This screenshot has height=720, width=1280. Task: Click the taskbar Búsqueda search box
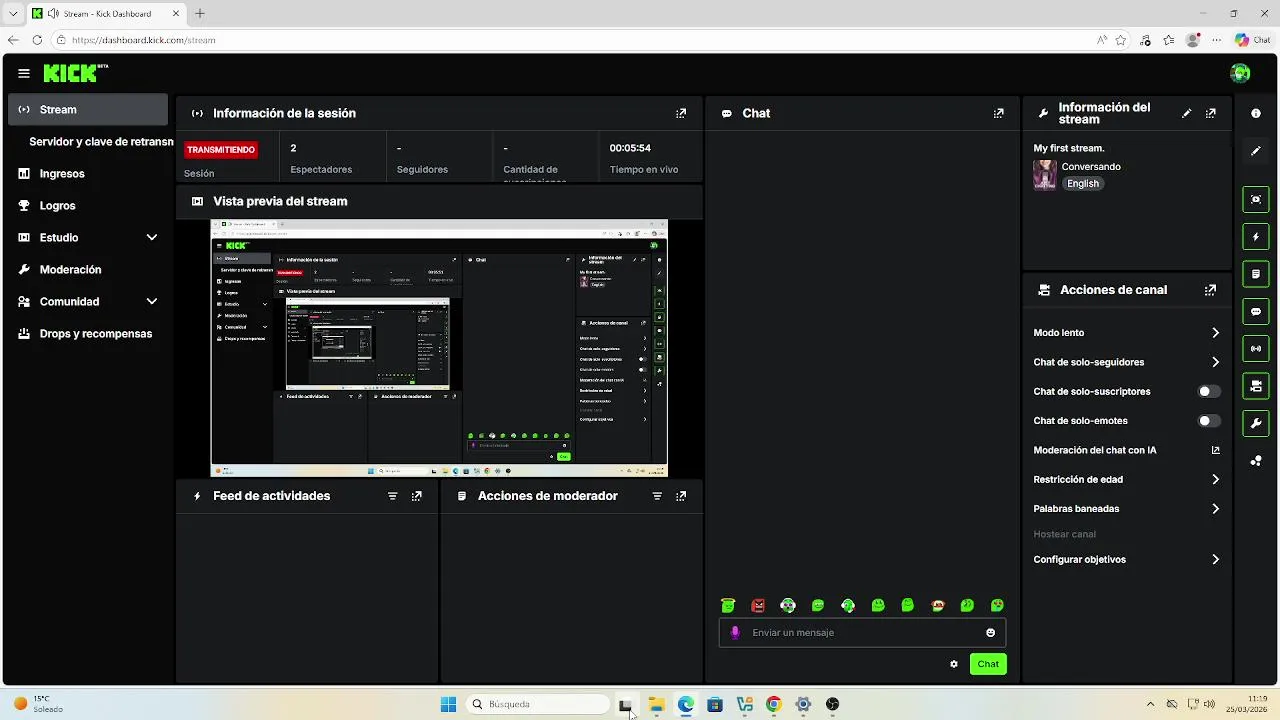(x=538, y=704)
